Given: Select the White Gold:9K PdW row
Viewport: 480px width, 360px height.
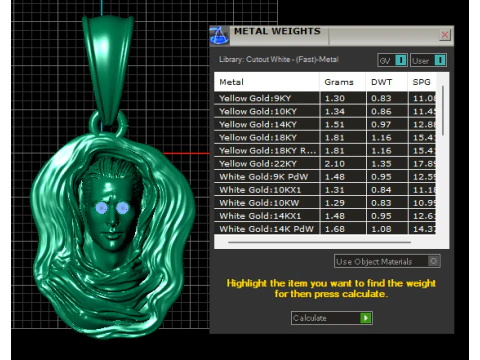Looking at the screenshot, I should [325, 177].
